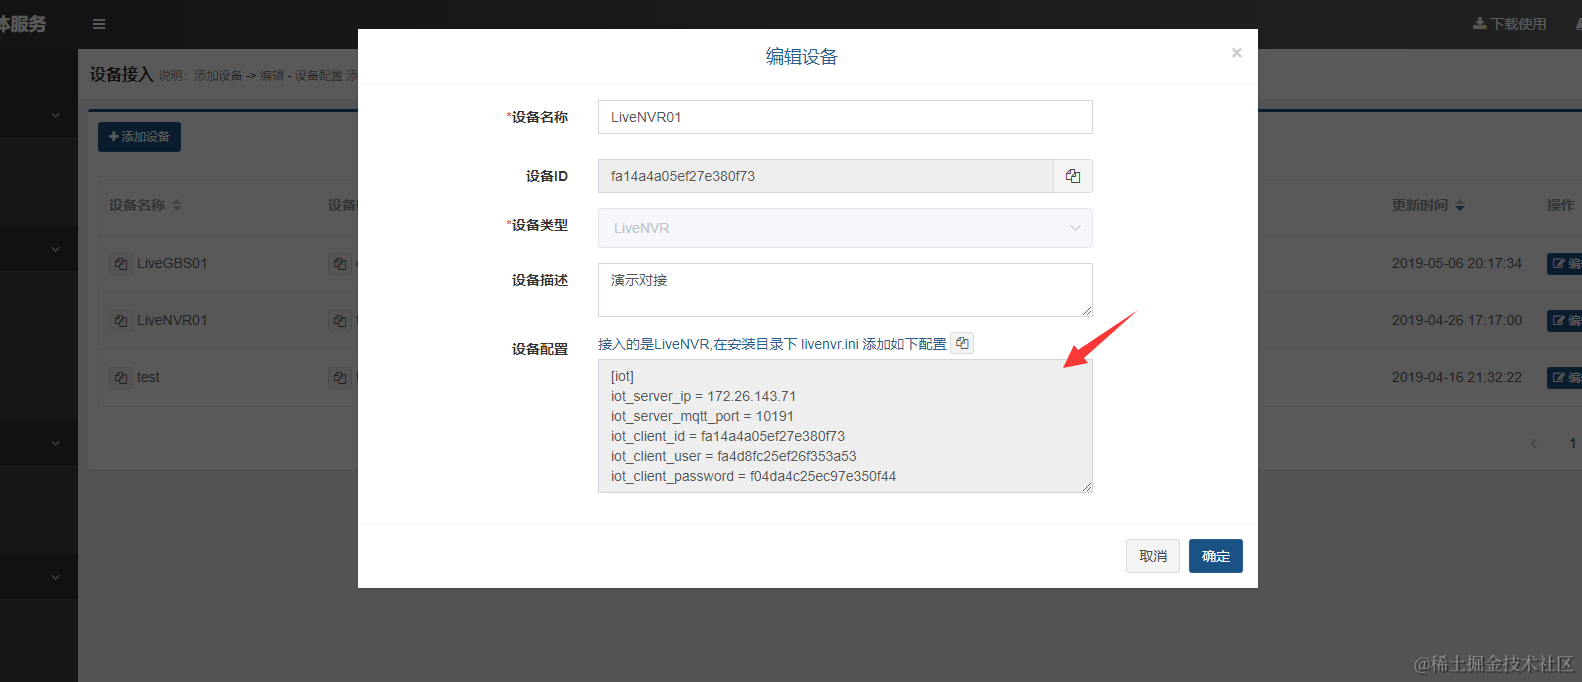Edit button for the 2019-04-16 row
The image size is (1582, 682).
pos(1565,378)
